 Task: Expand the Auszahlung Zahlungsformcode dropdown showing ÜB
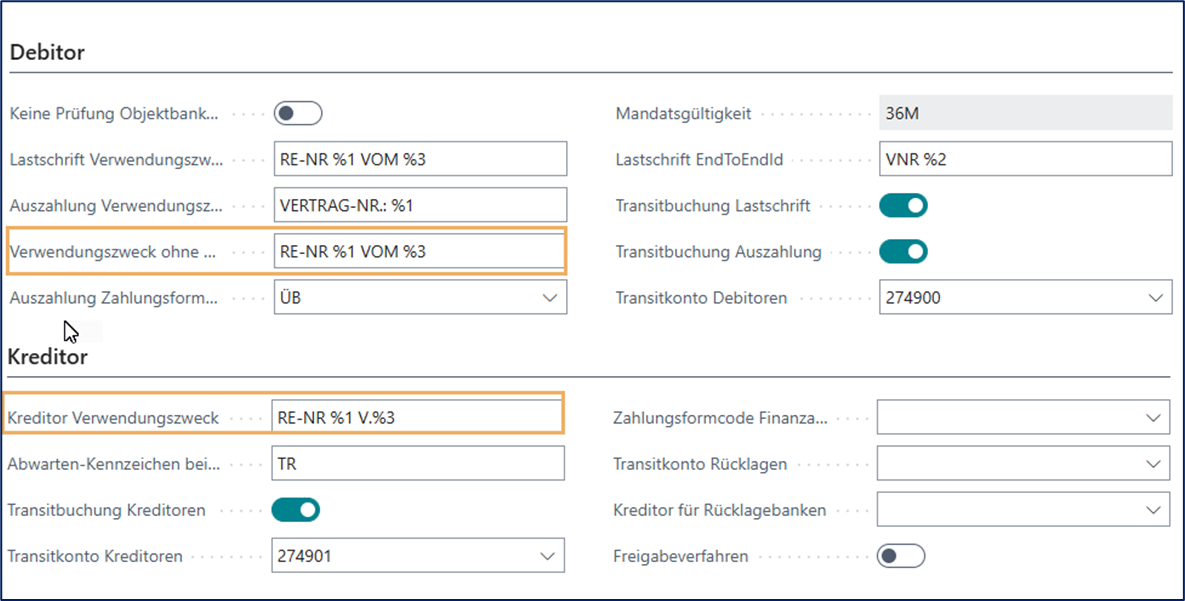[x=552, y=297]
